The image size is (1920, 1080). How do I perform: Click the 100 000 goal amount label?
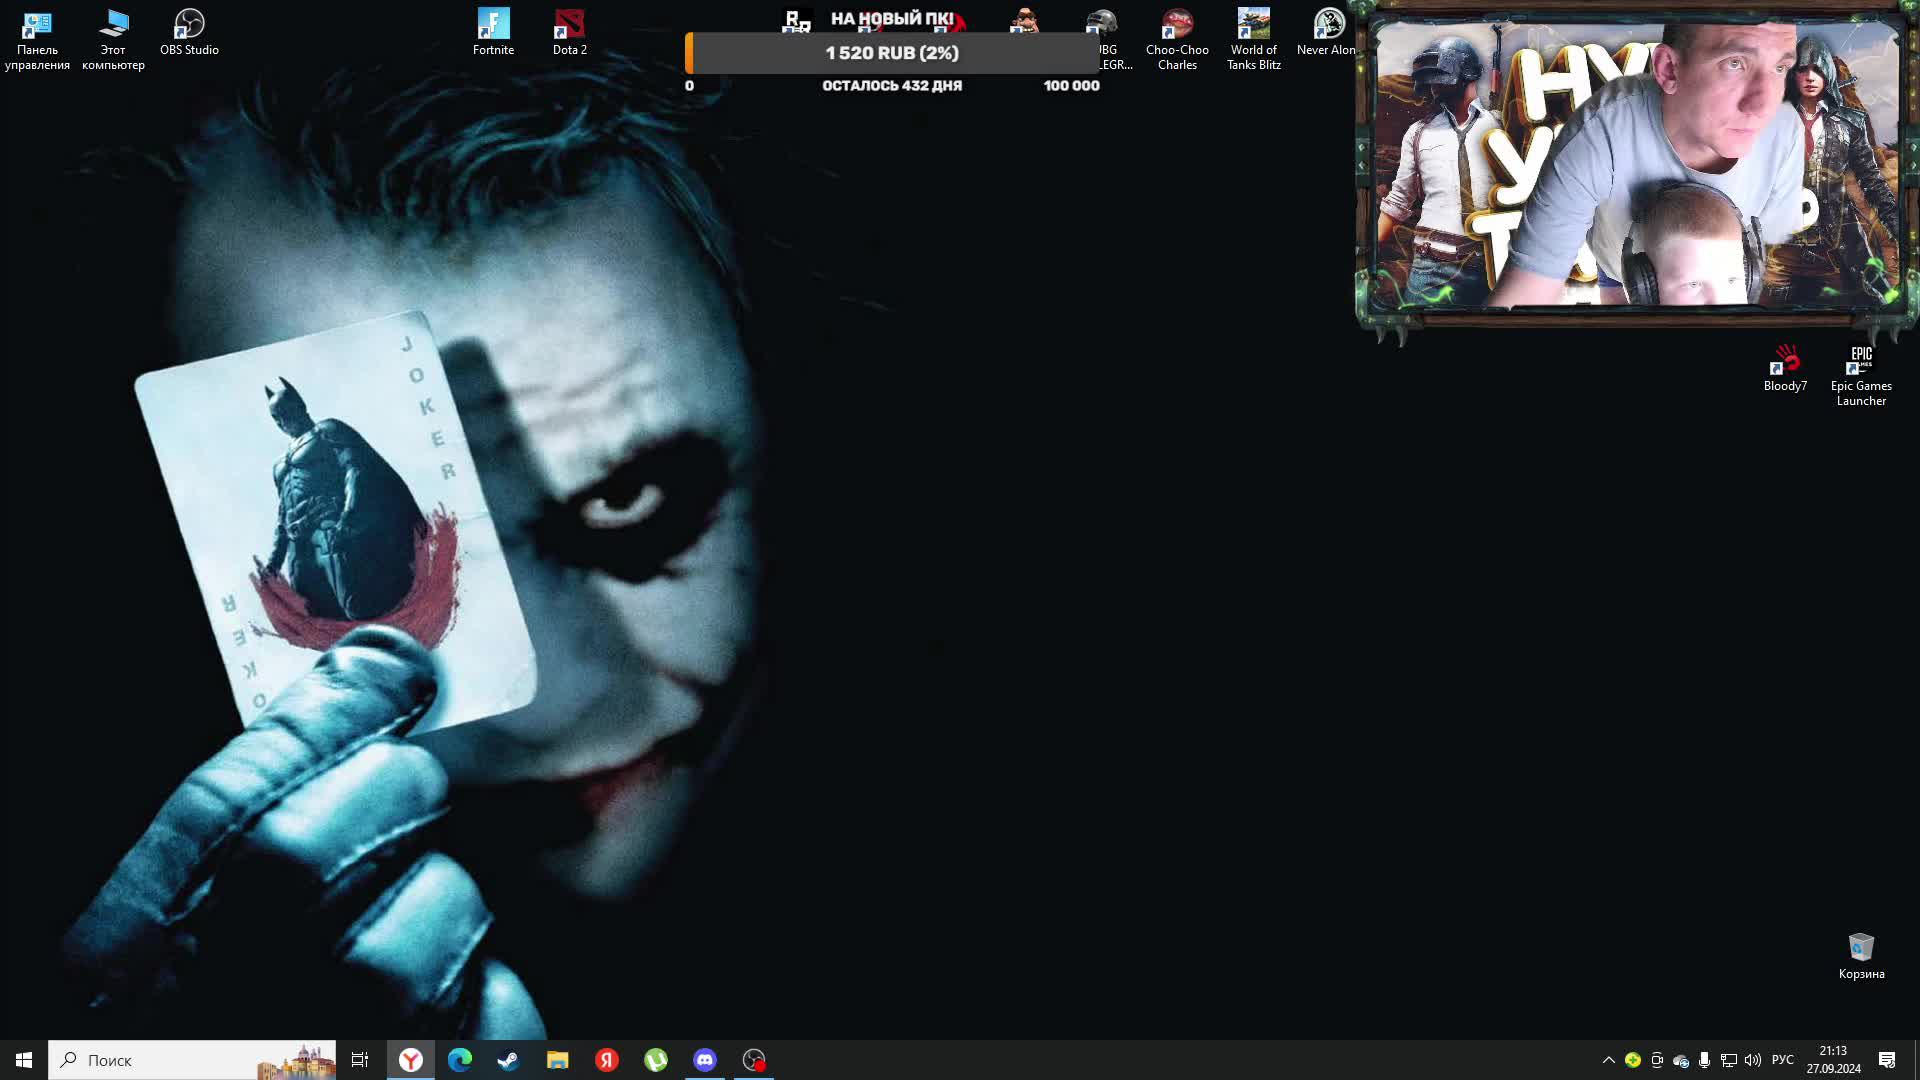(1071, 86)
